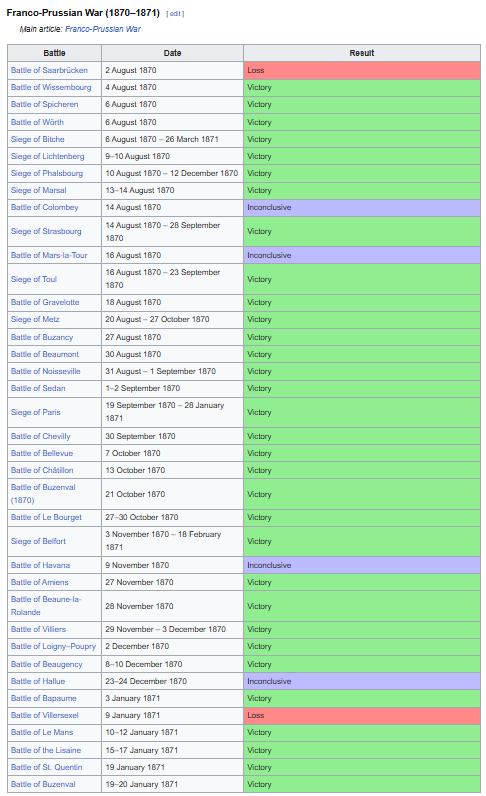Follow the Siege of Bitche link
The height and width of the screenshot is (796, 486).
(x=38, y=139)
